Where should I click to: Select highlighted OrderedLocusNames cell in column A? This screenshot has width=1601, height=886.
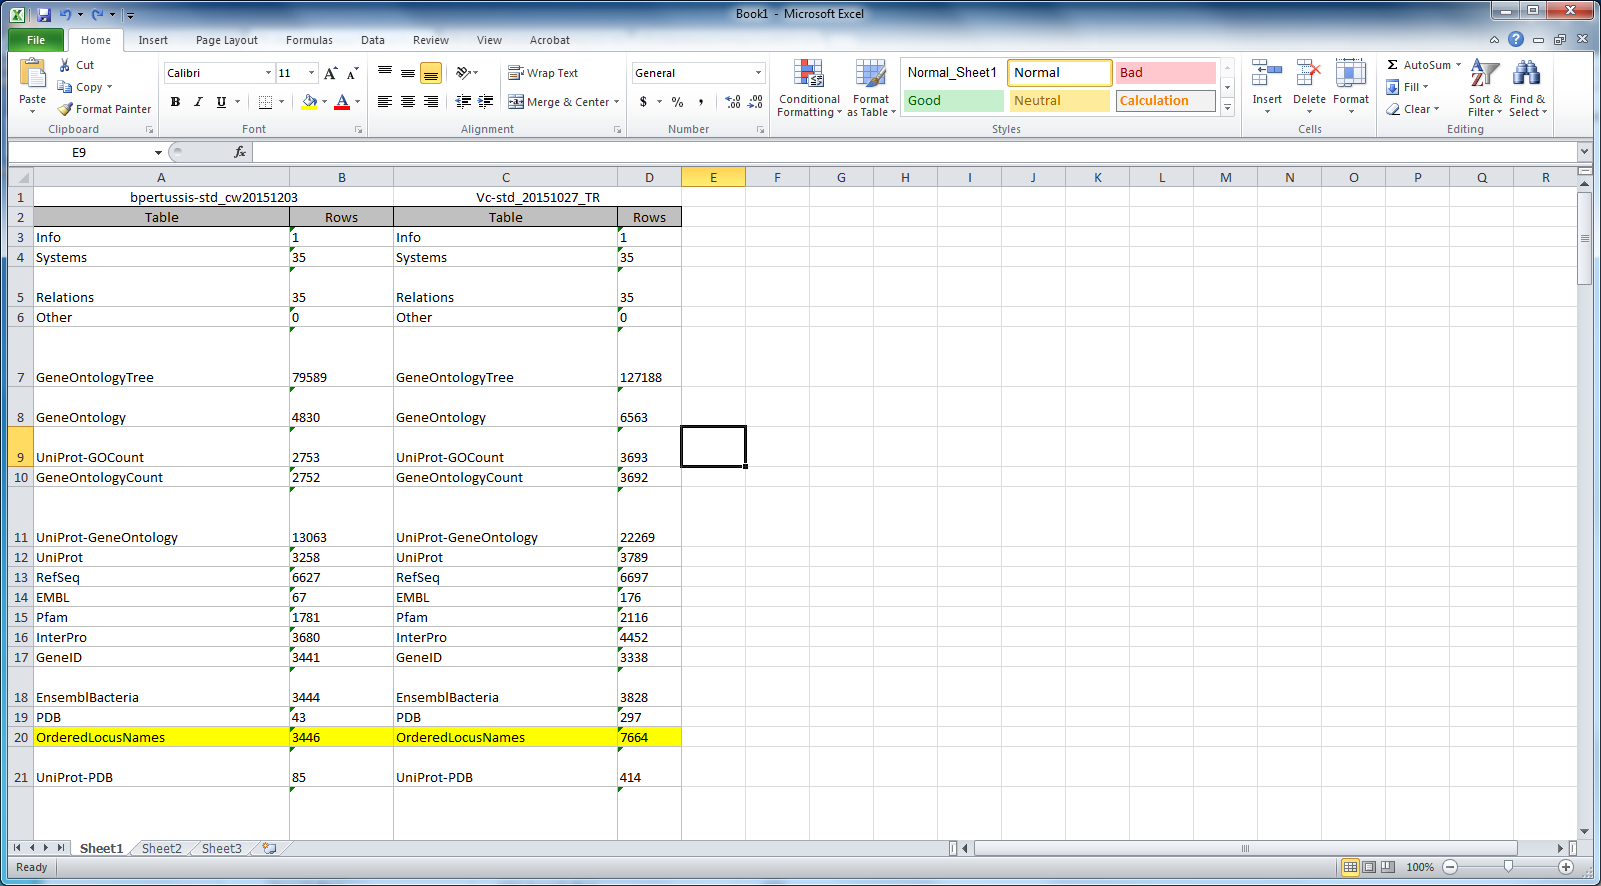[161, 737]
